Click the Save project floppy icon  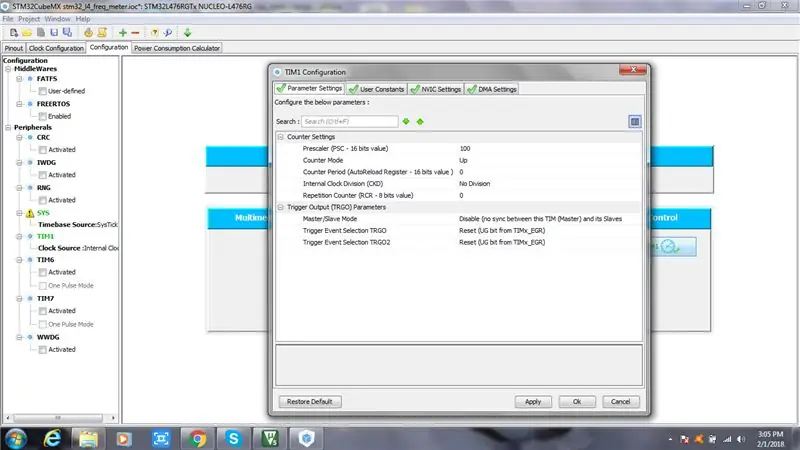(54, 33)
